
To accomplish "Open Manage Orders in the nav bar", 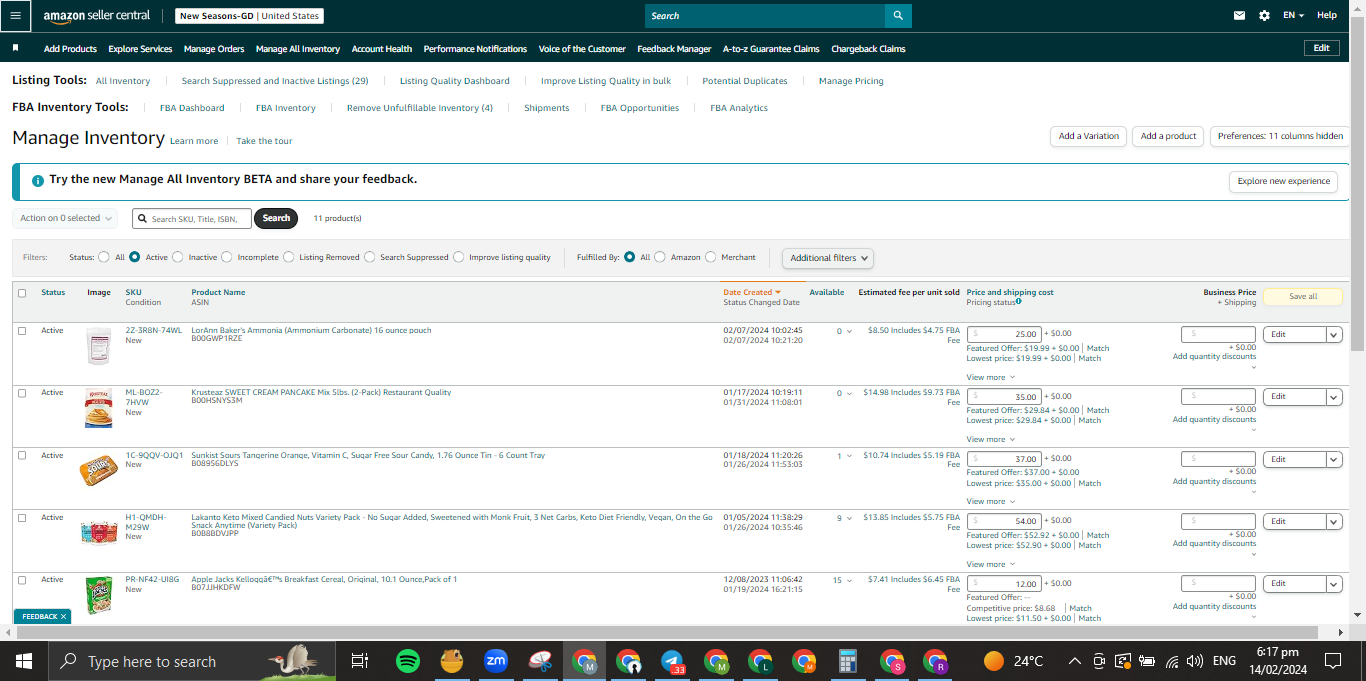I will click(x=214, y=48).
